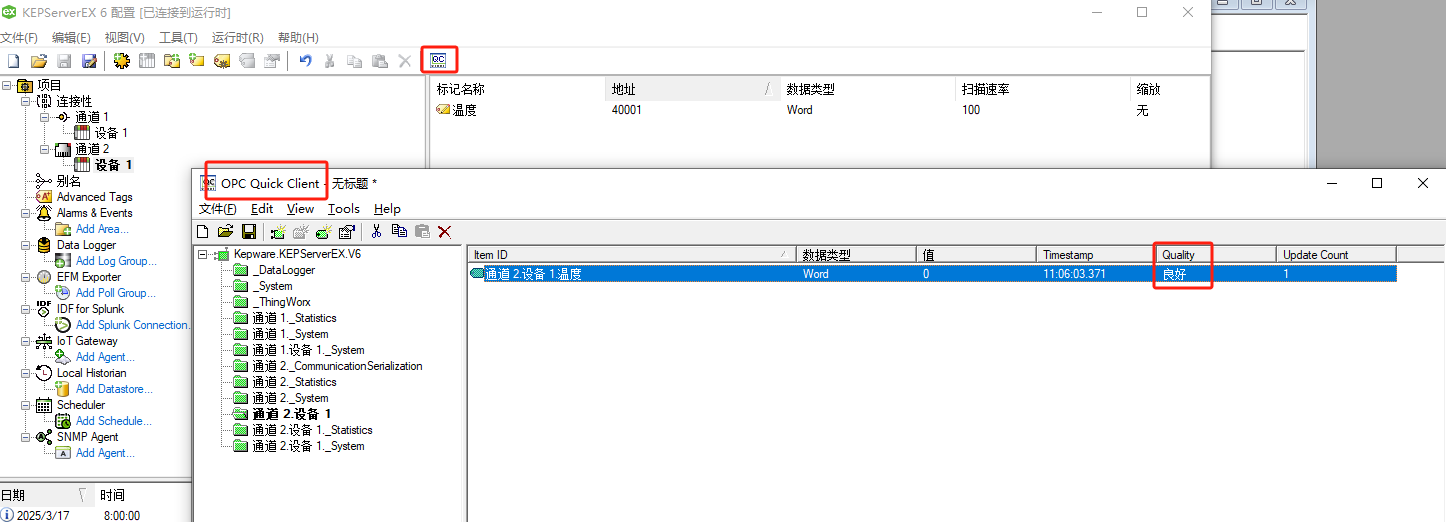Click Paste icon in KEPServerEX toolbar

point(379,61)
